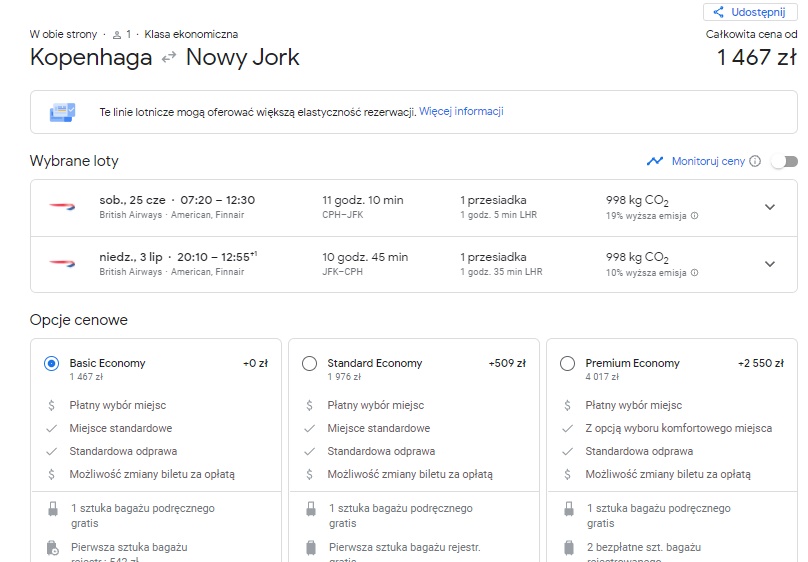Viewport: 808px width, 562px height.
Task: Click info icon next to 10% wyższa emisja
Action: coord(695,273)
